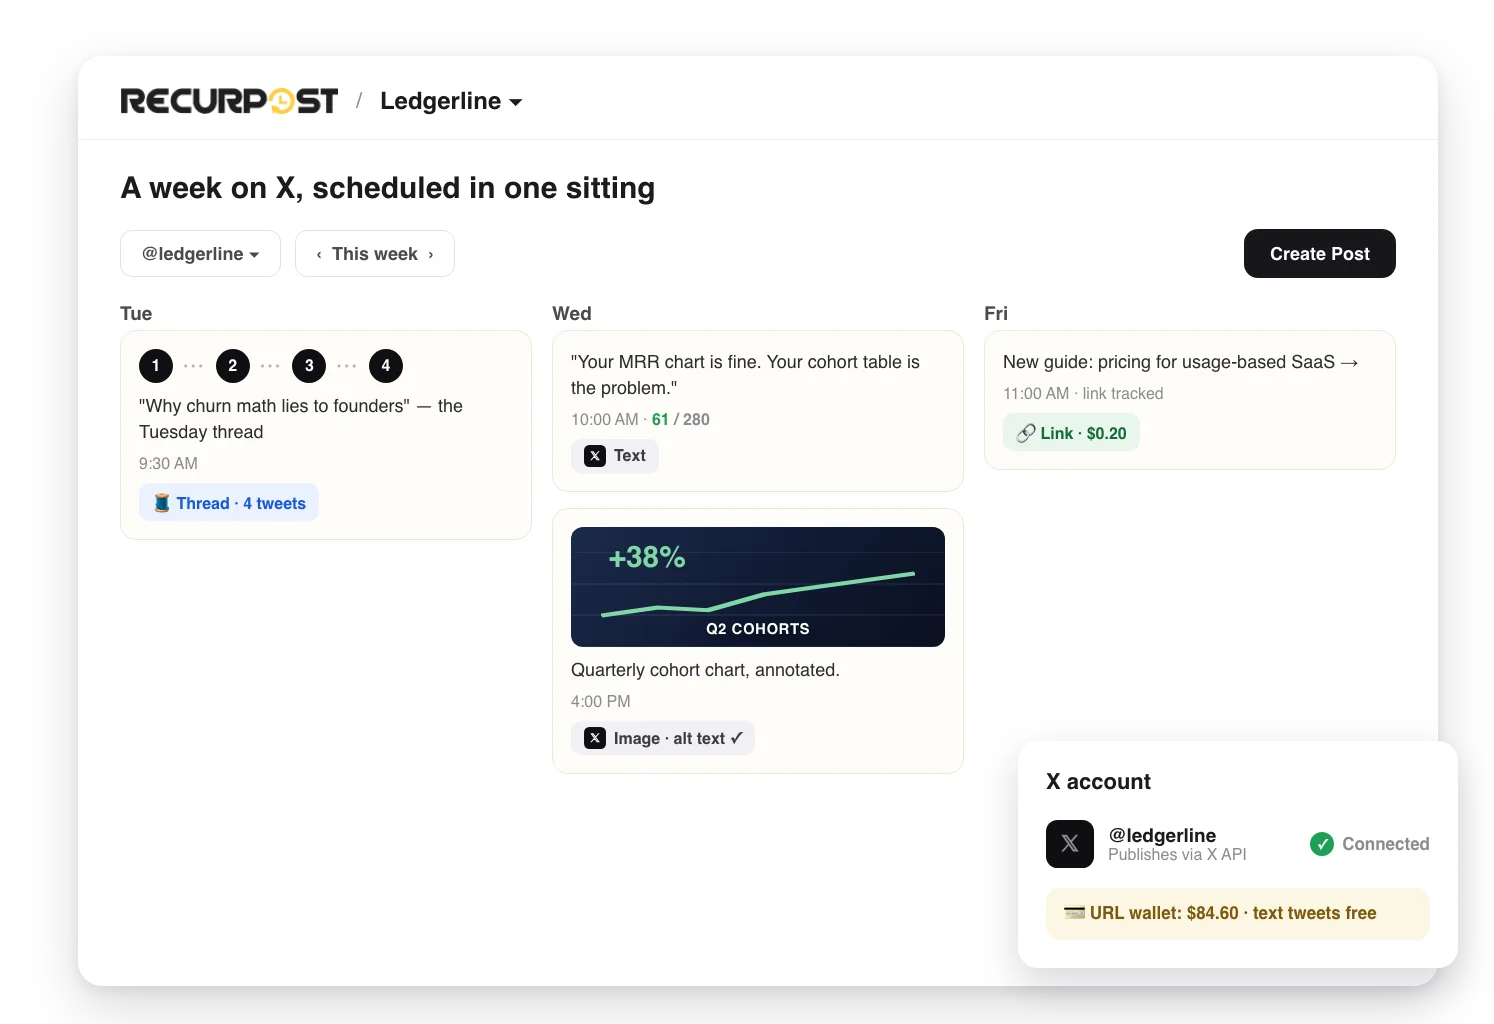Click the alt text checkmark
The image size is (1494, 1024).
737,738
